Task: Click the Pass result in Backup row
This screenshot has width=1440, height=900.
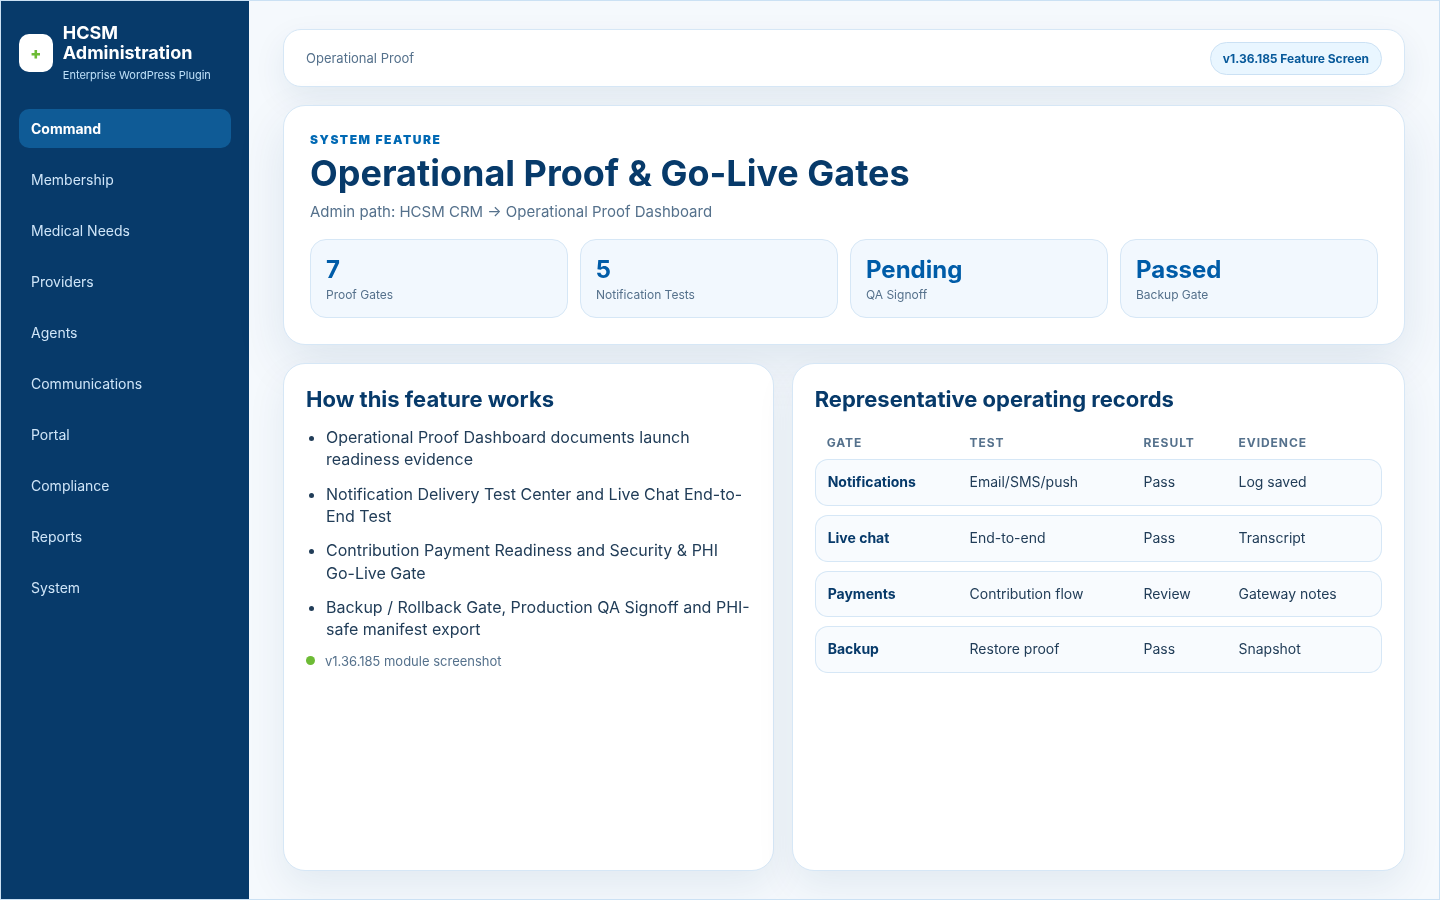Action: 1159,649
